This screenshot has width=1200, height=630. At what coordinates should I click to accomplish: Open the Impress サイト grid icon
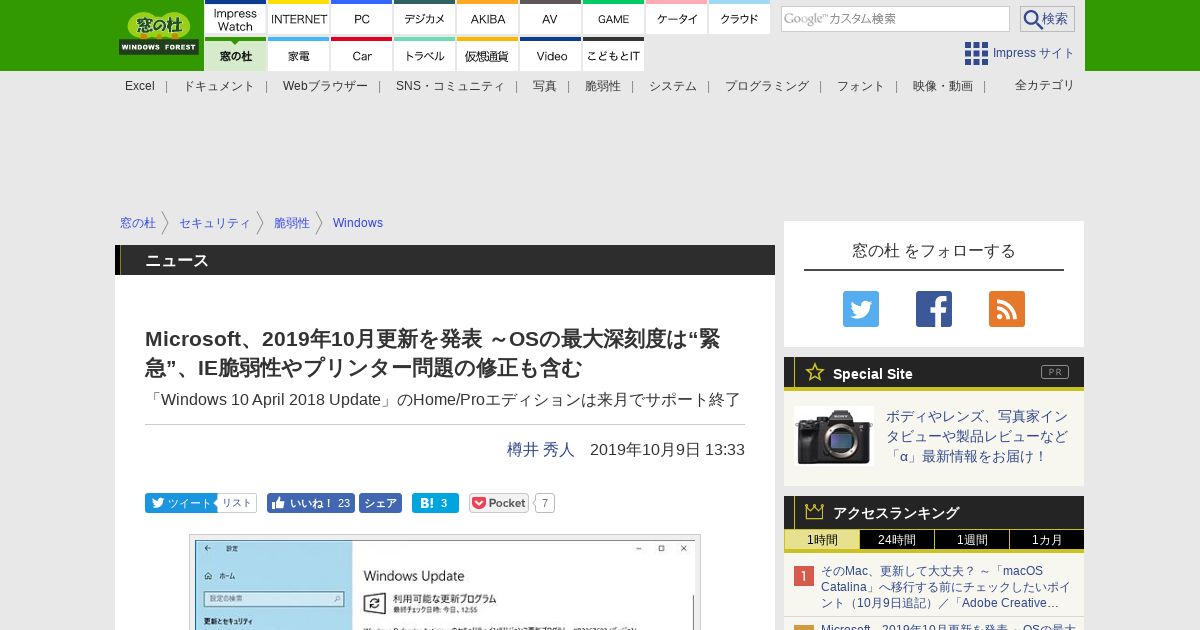[x=976, y=53]
